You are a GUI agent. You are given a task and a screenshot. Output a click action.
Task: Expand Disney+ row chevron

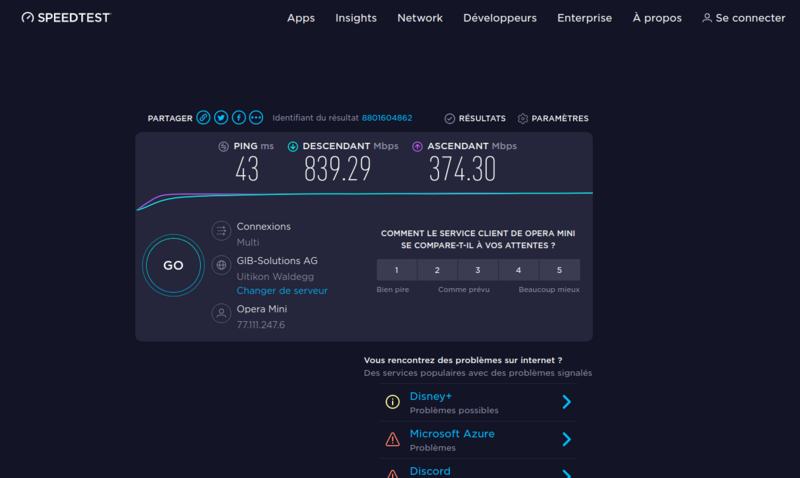tap(566, 402)
